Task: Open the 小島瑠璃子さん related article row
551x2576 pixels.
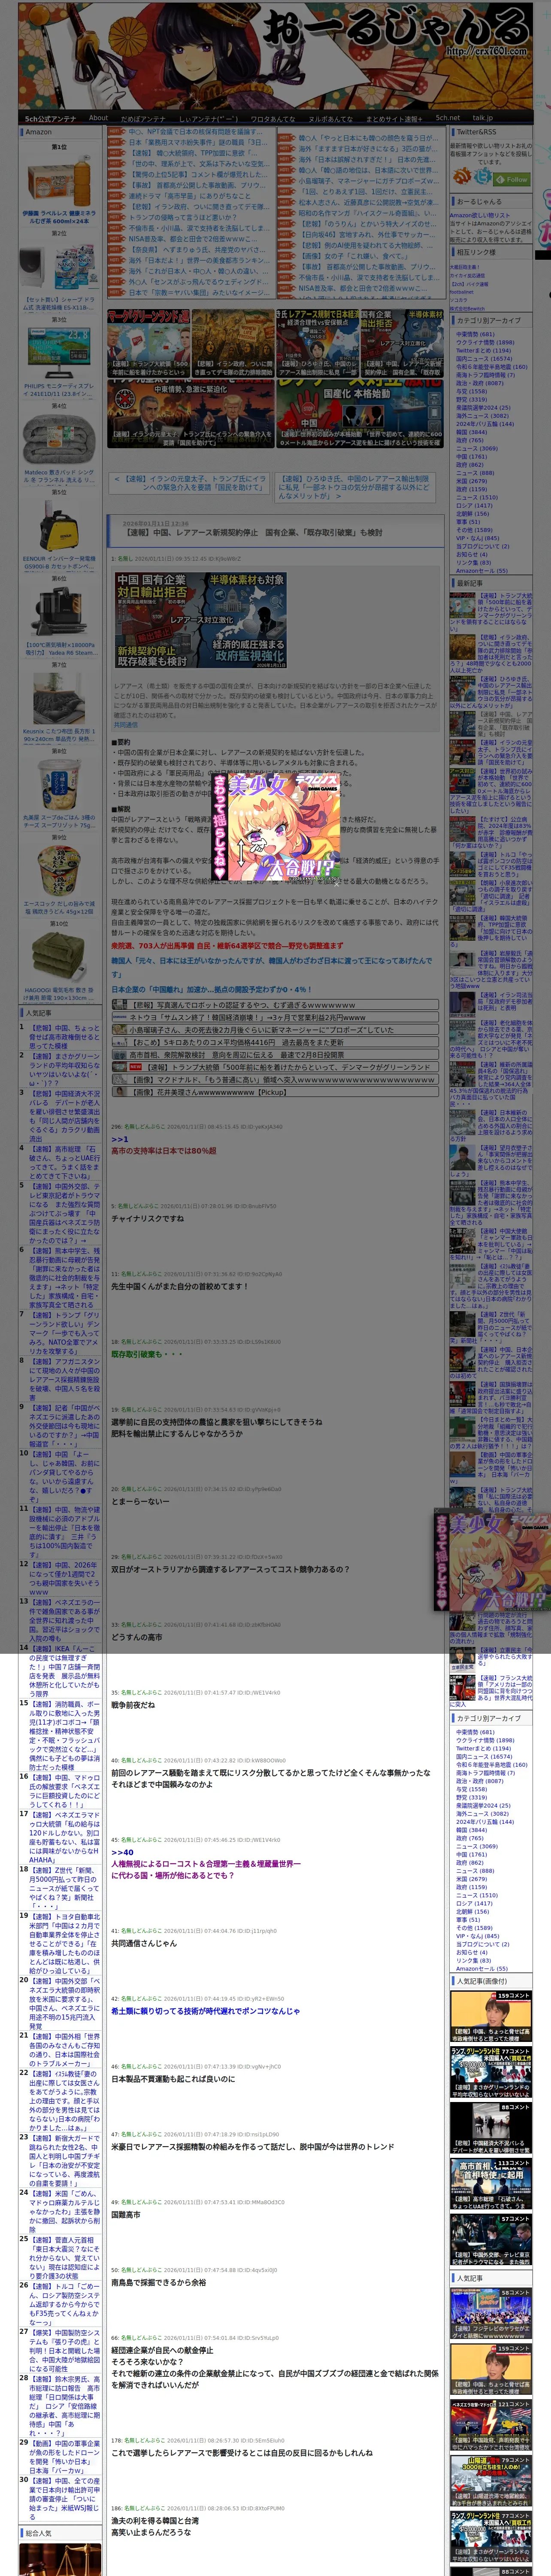Action: point(274,1030)
